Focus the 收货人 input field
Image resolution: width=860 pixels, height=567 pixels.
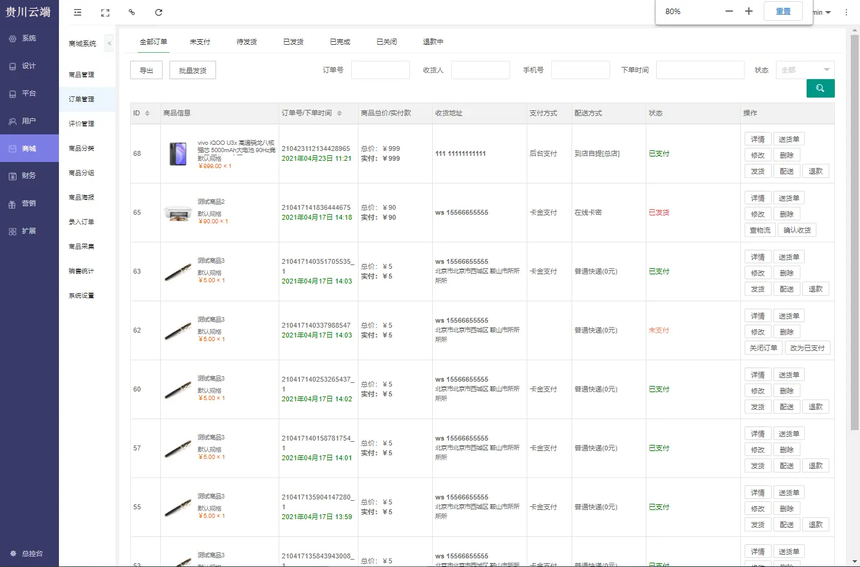click(480, 70)
